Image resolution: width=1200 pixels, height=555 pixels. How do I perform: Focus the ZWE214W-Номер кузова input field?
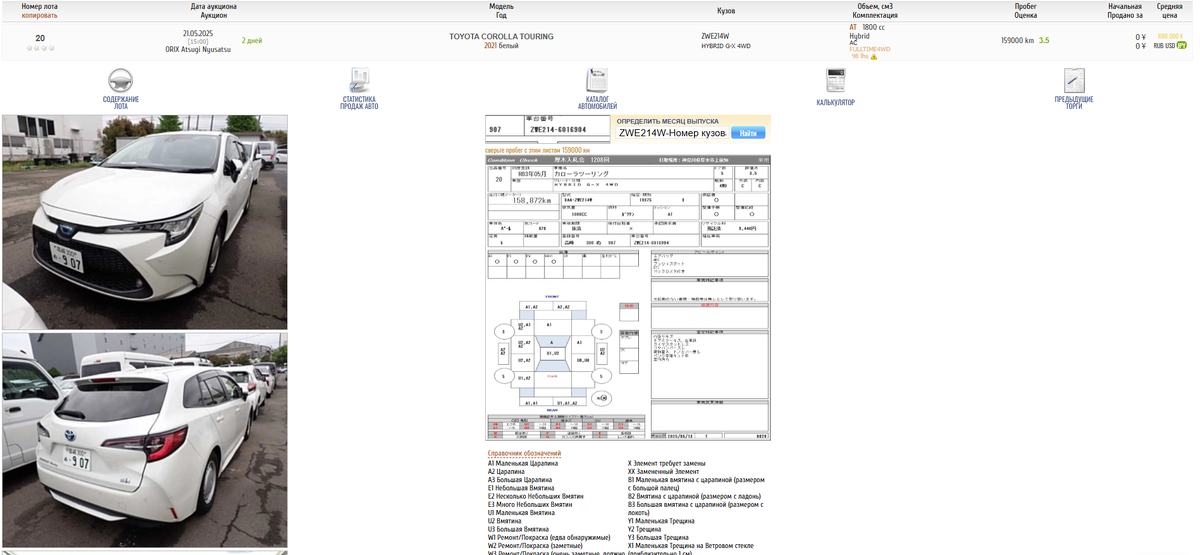pos(672,133)
